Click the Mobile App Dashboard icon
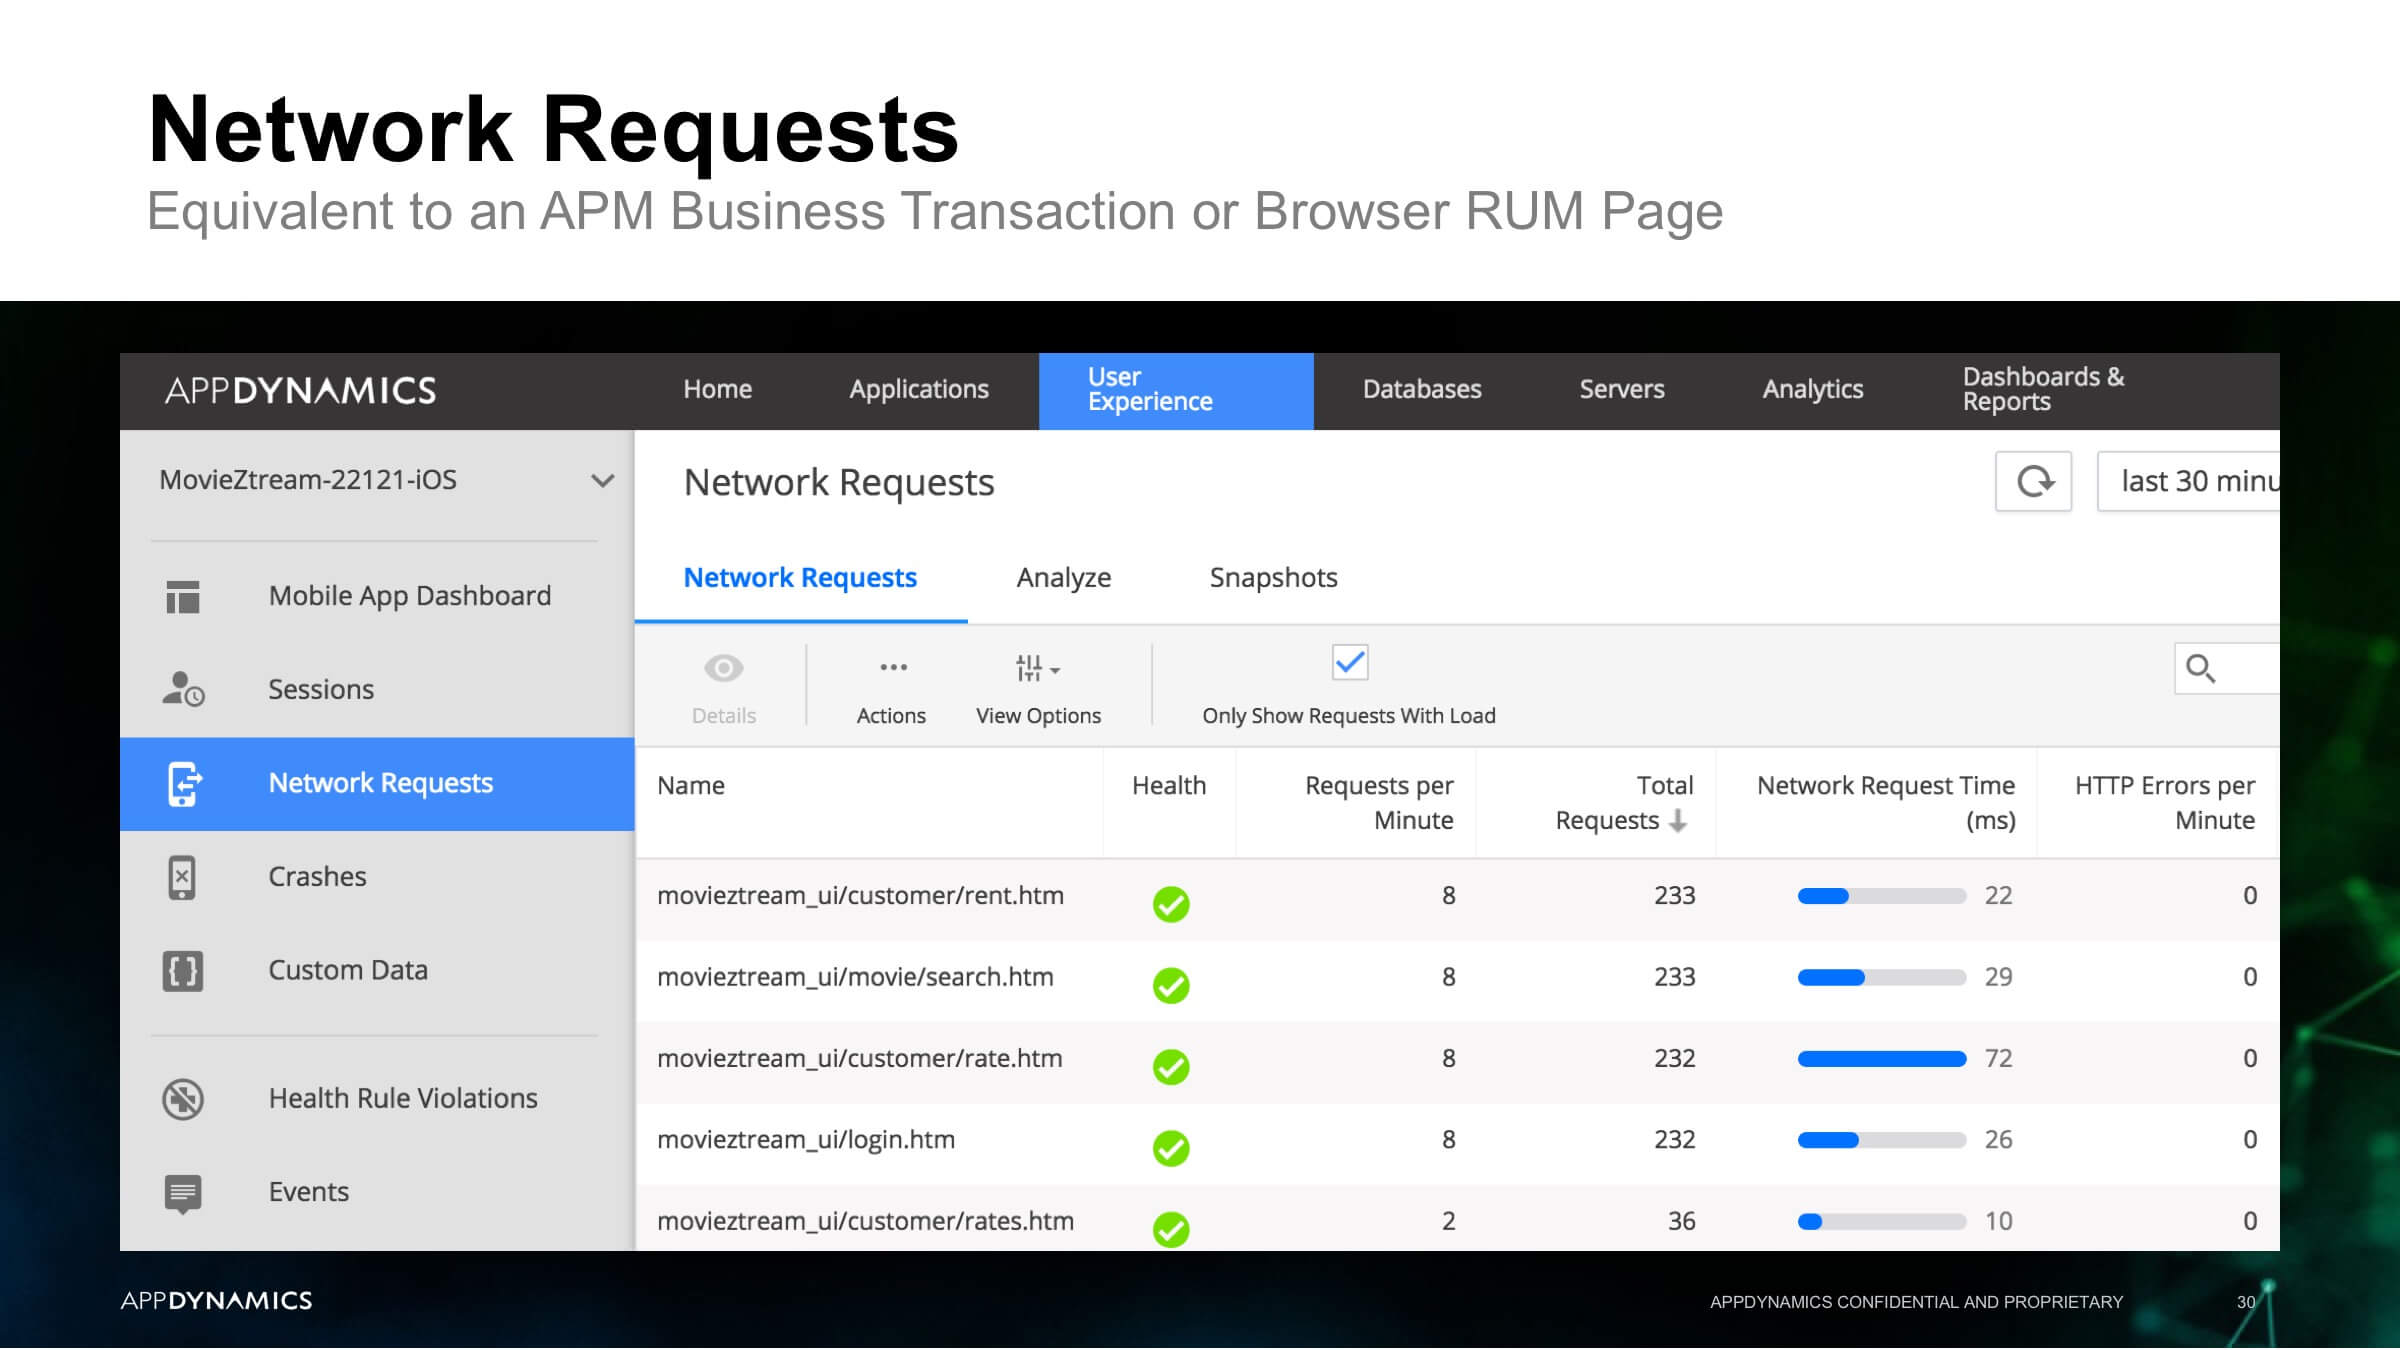The image size is (2400, 1350). pos(183,597)
